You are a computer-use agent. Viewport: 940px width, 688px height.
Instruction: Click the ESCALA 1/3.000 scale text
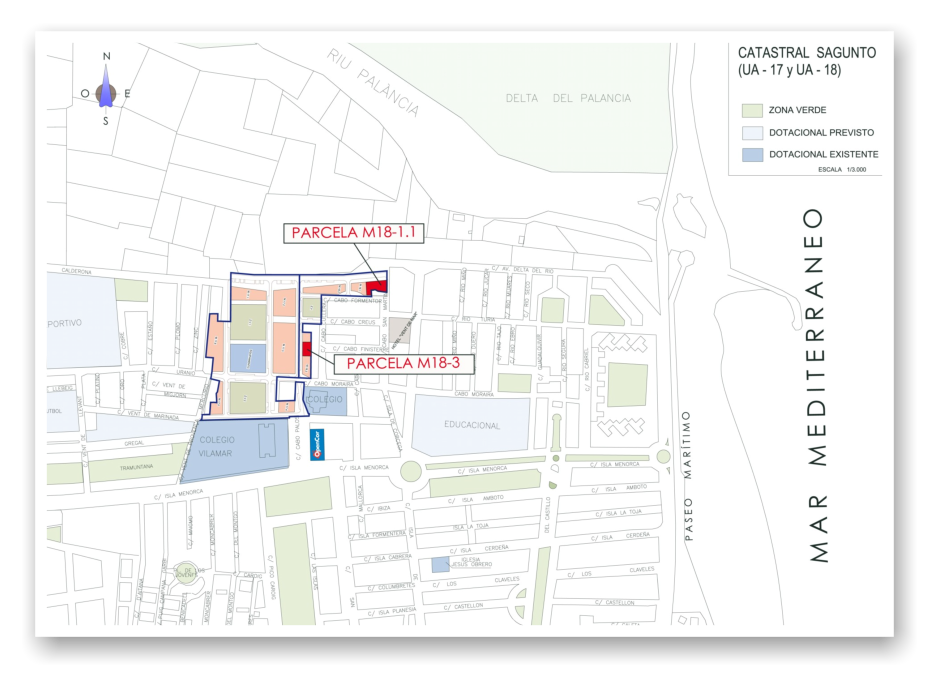[842, 170]
